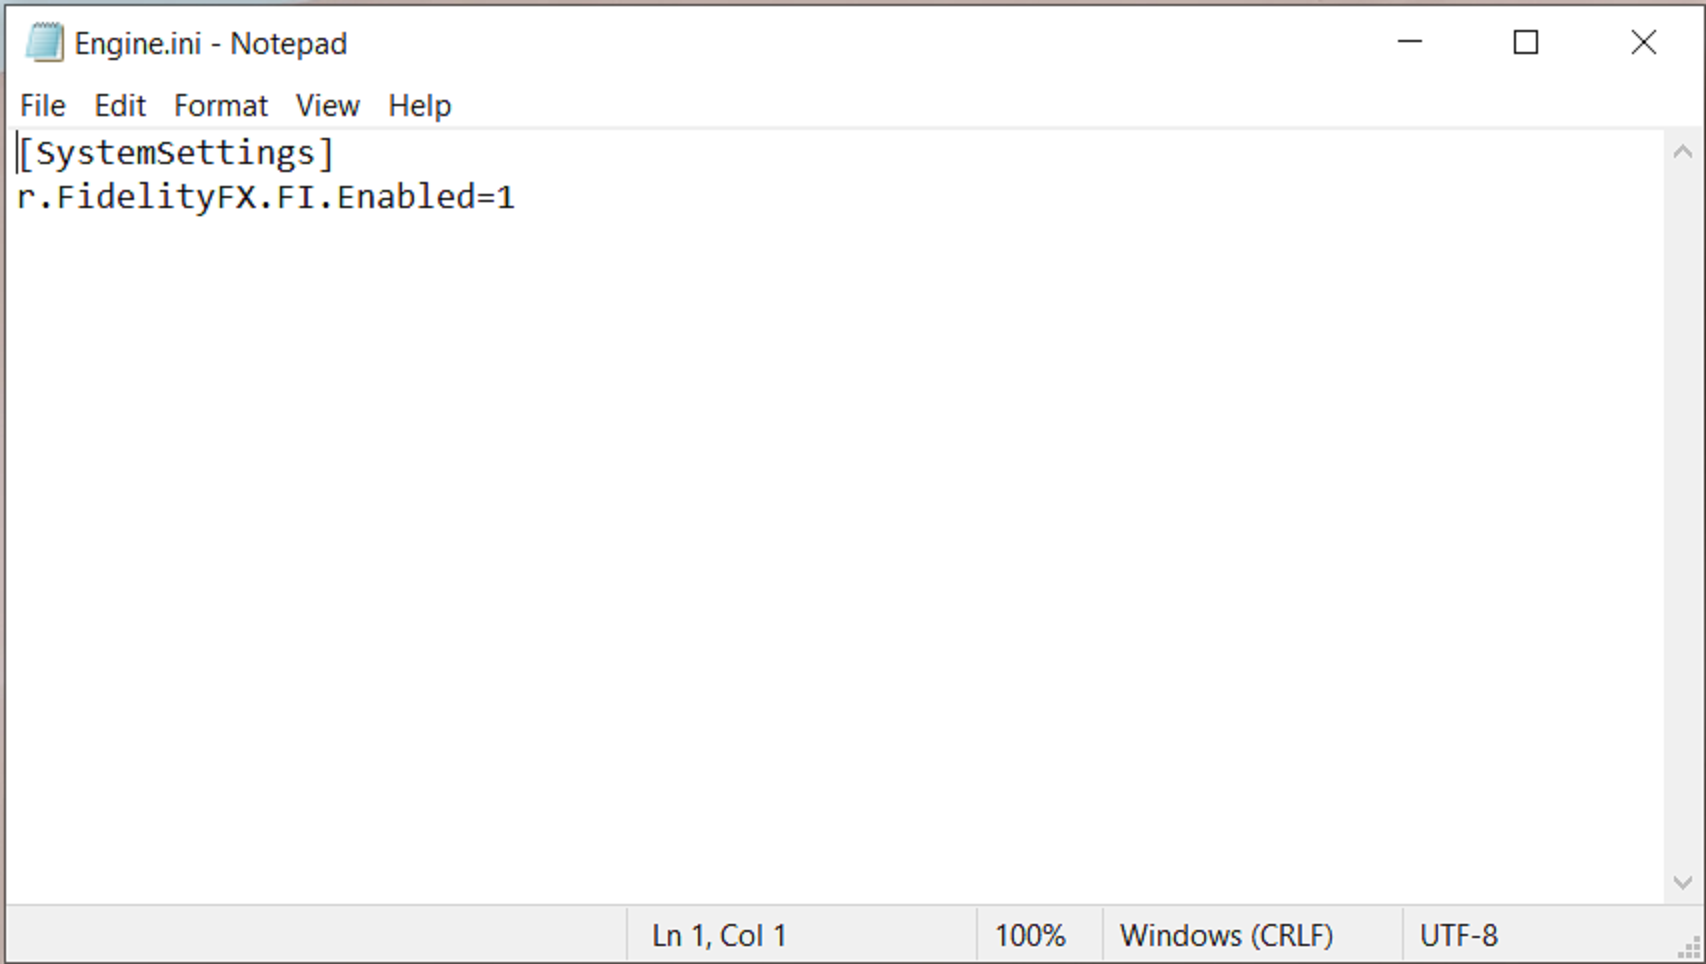The height and width of the screenshot is (964, 1706).
Task: Click the Ln 1, Col 1 status indicator
Action: tap(719, 936)
